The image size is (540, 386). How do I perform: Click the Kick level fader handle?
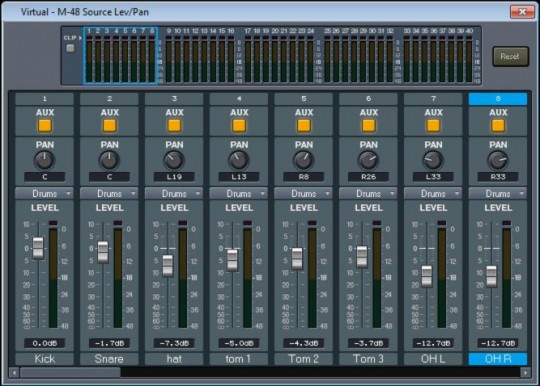(38, 248)
